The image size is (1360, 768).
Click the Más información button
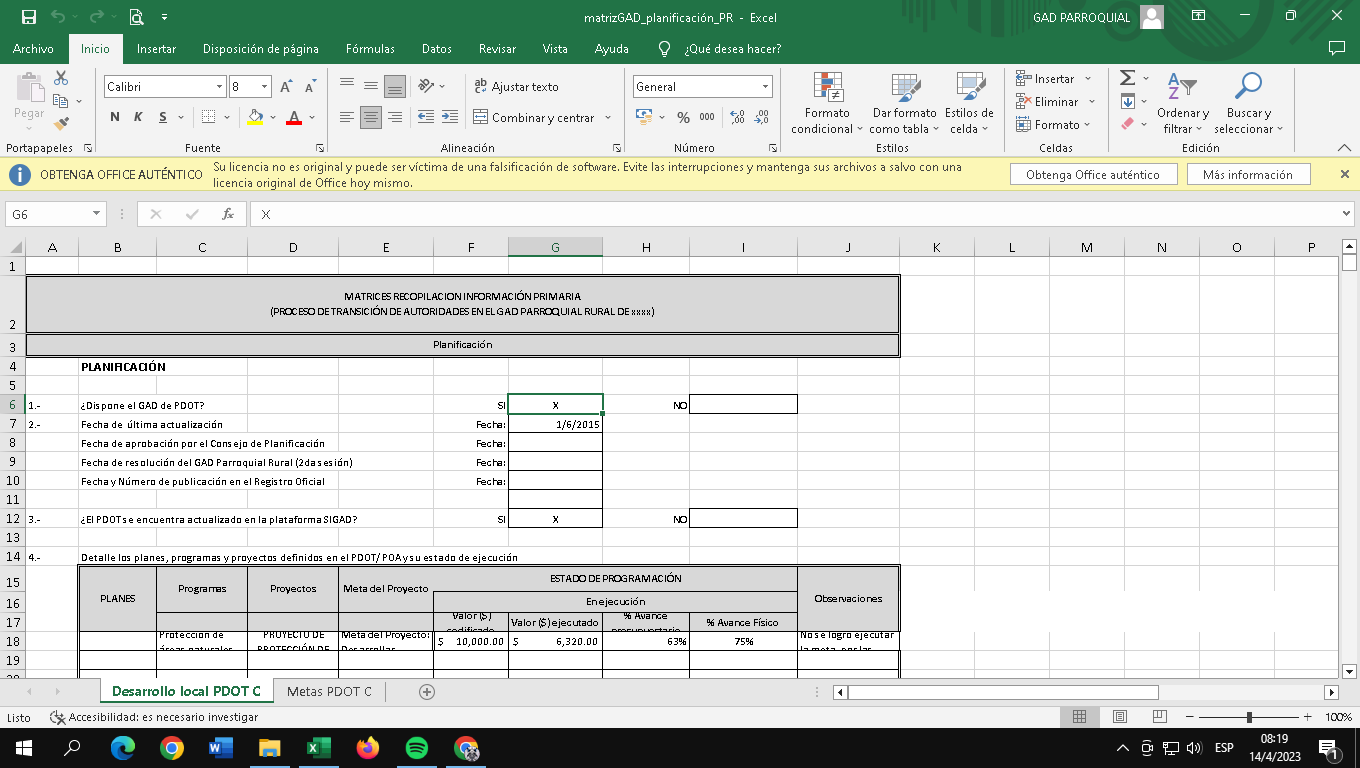(x=1247, y=175)
